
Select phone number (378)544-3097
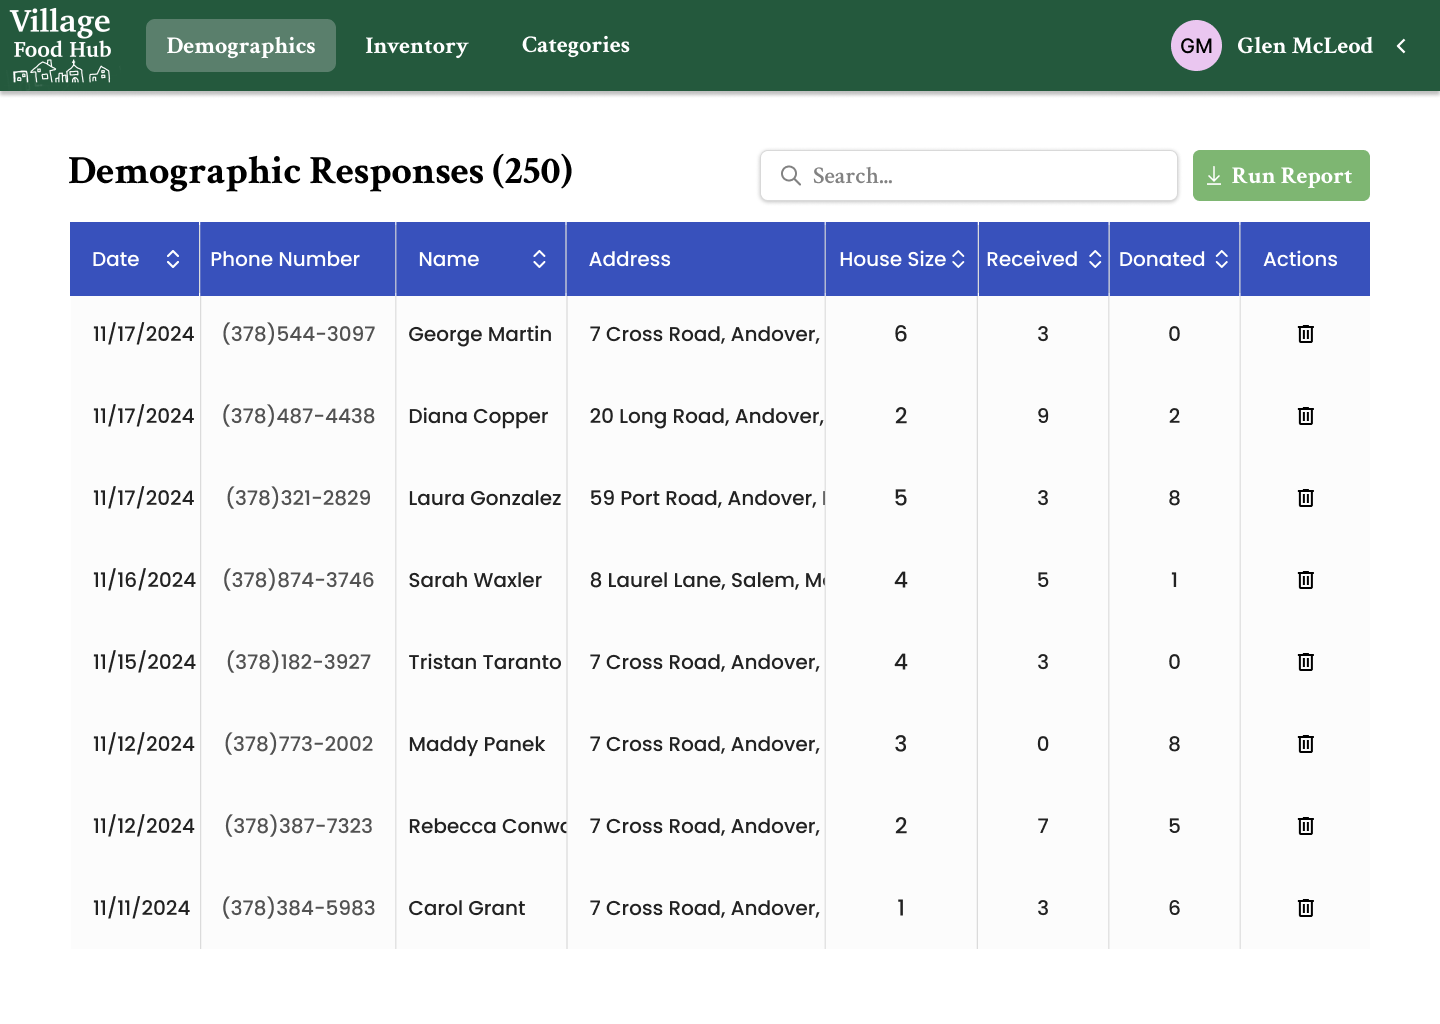coord(298,334)
